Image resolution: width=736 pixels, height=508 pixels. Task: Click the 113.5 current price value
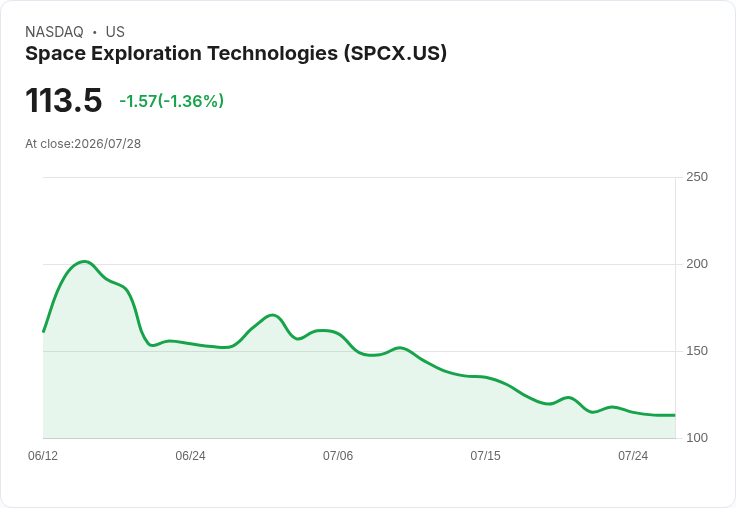[x=63, y=100]
